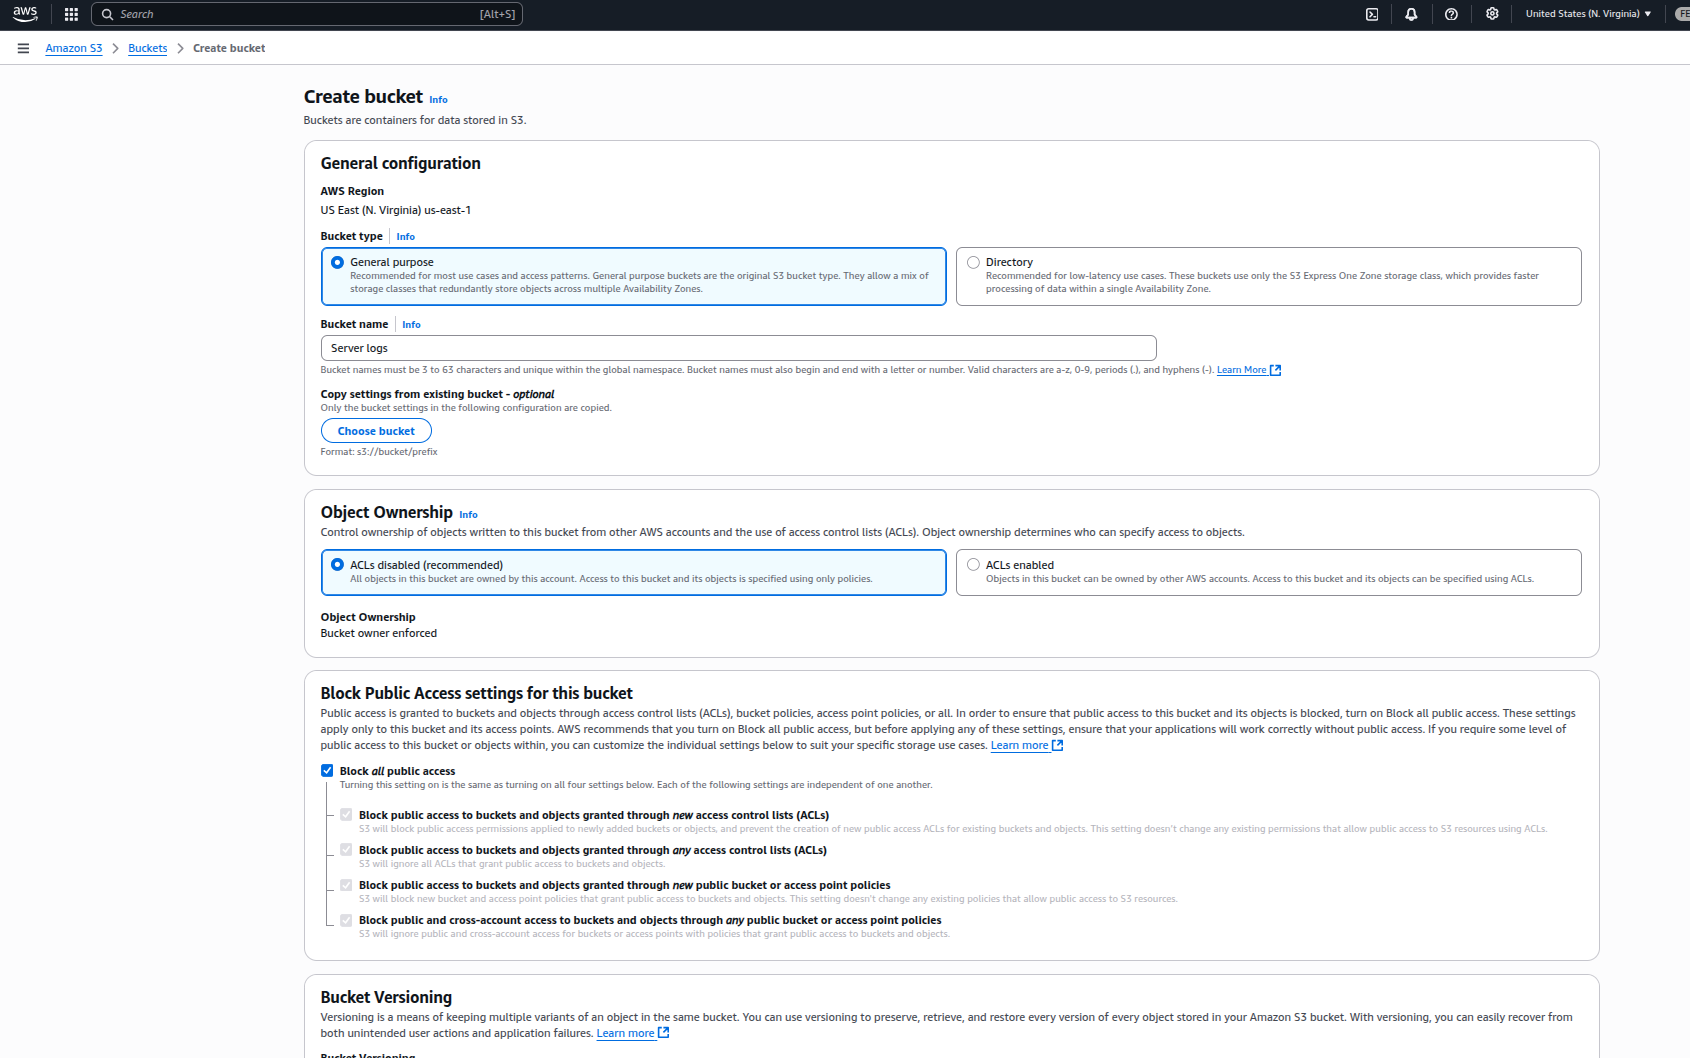This screenshot has width=1690, height=1058.
Task: Click the Choose bucket button
Action: tap(376, 431)
